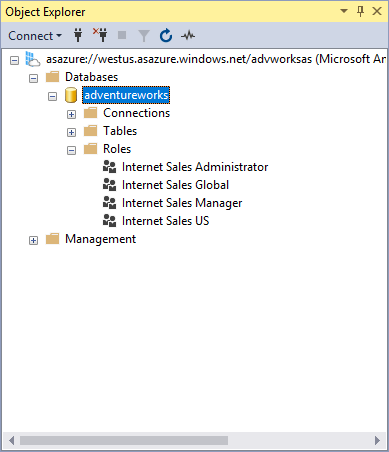Click the Stop square icon
Image resolution: width=389 pixels, height=452 pixels.
122,35
